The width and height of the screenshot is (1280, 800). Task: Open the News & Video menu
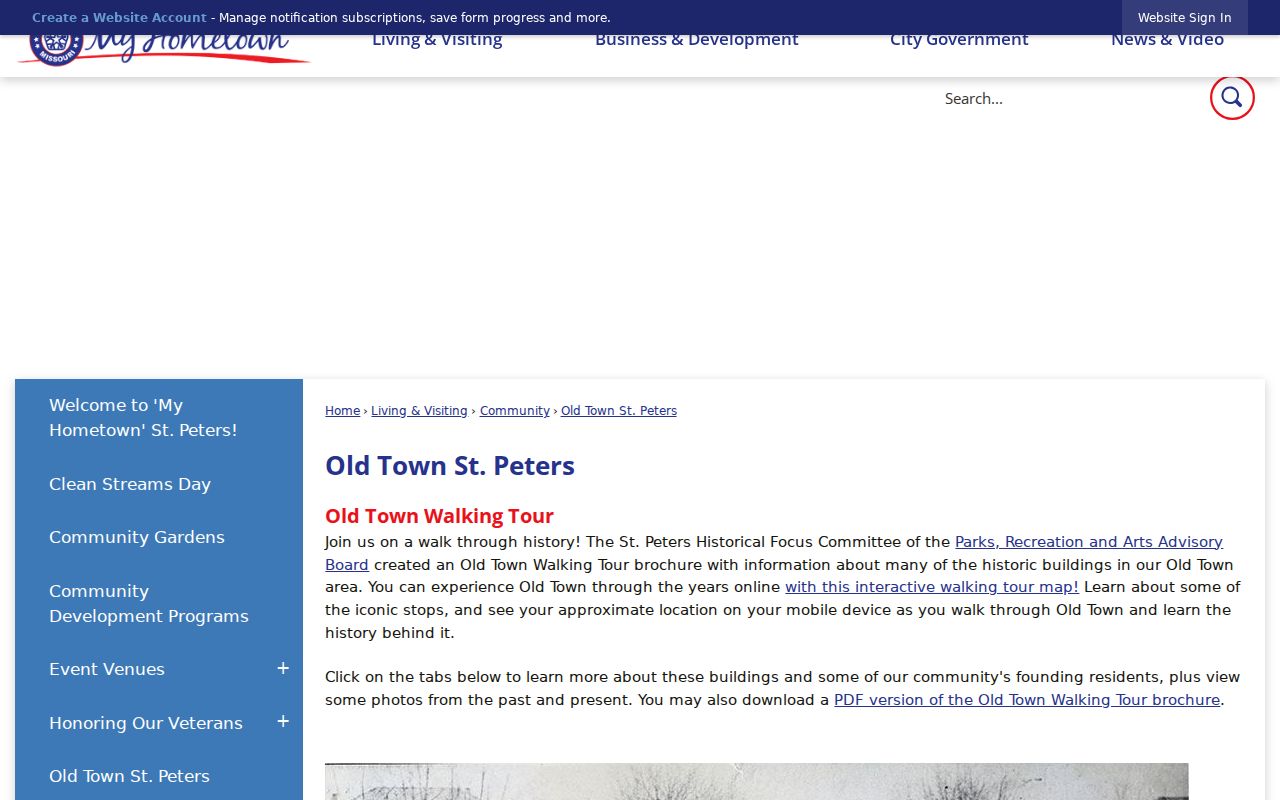(1167, 41)
